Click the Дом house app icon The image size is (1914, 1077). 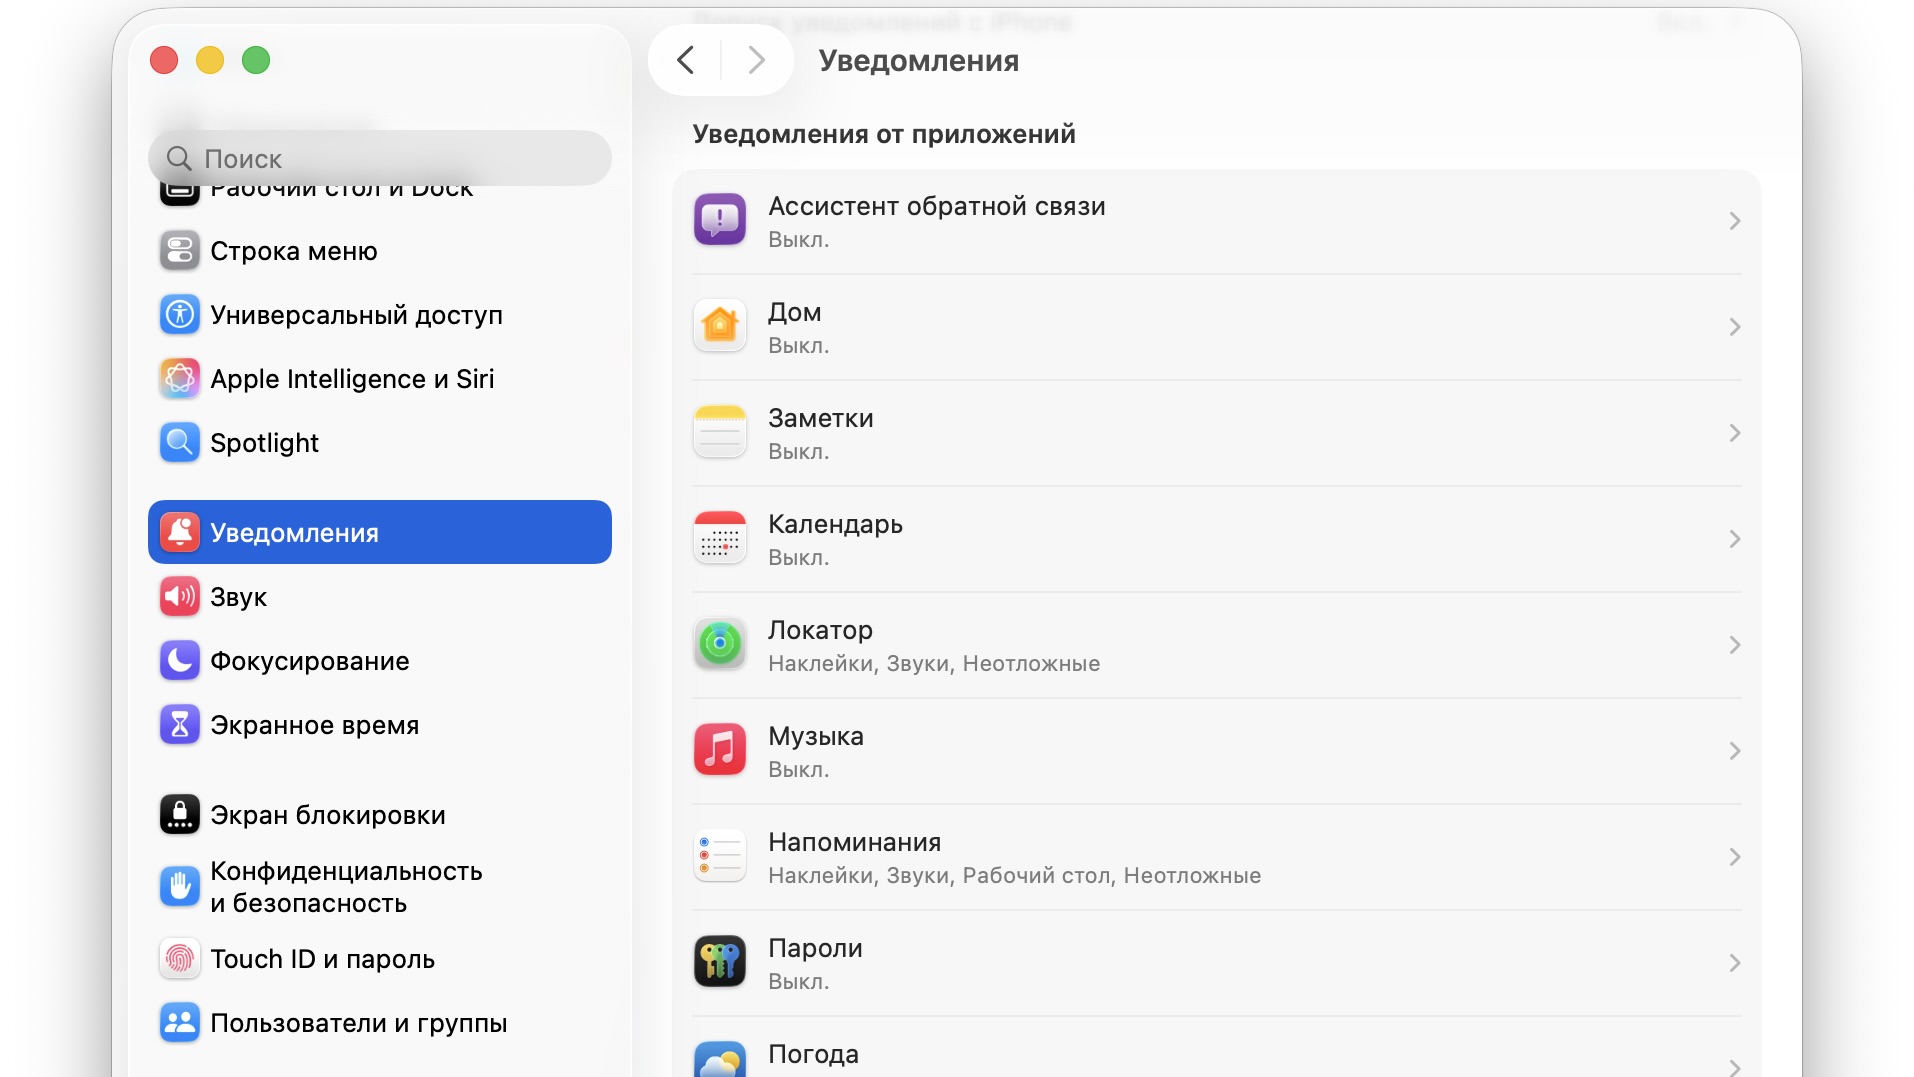pos(720,326)
